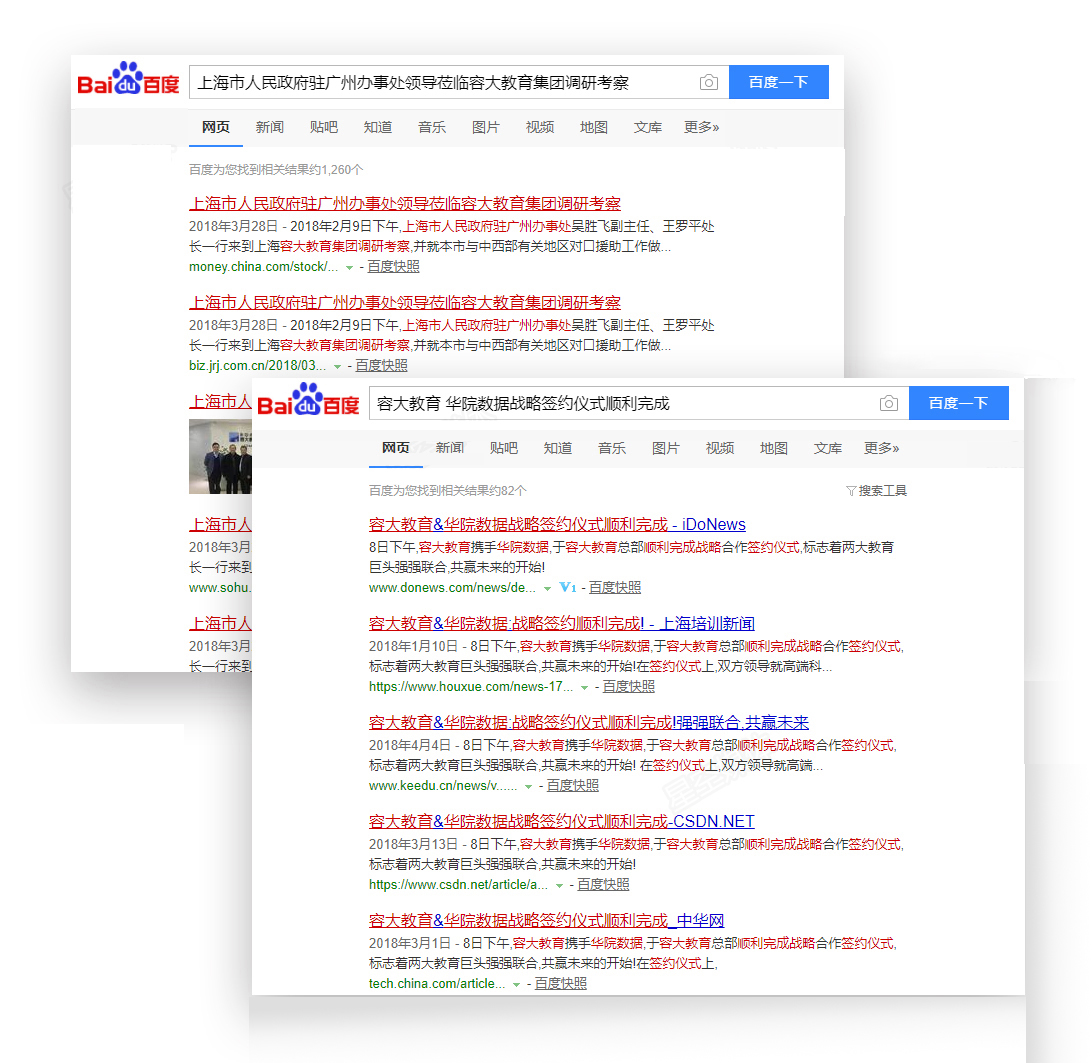Switch to 地图 tab in back window
Screen dimensions: 1092x1063
tap(593, 127)
